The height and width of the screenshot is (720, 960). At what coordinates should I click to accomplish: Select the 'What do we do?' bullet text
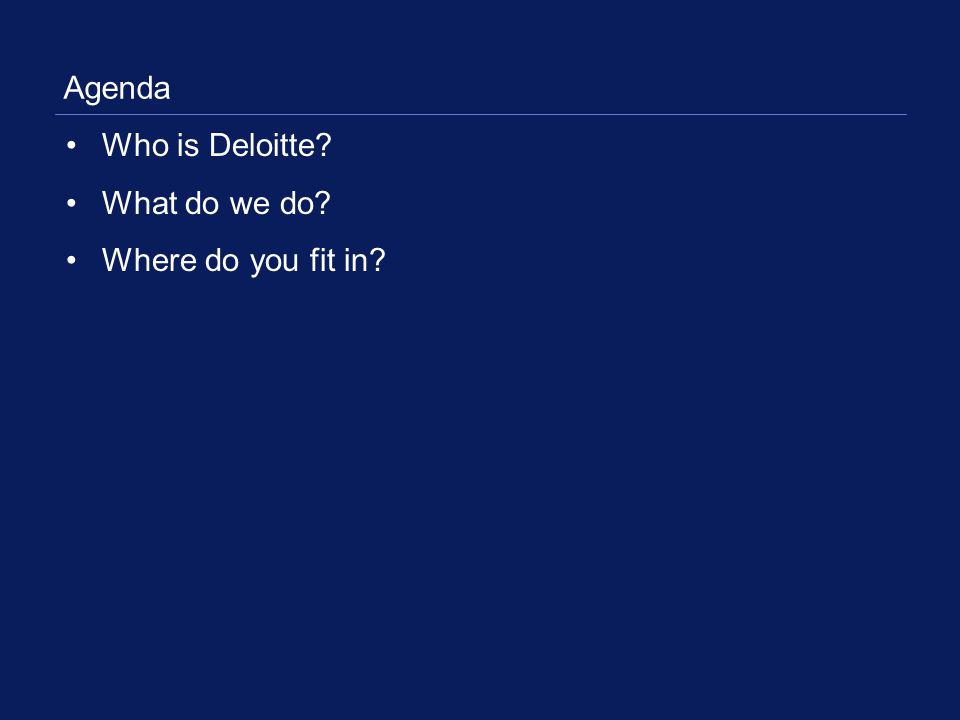[216, 203]
